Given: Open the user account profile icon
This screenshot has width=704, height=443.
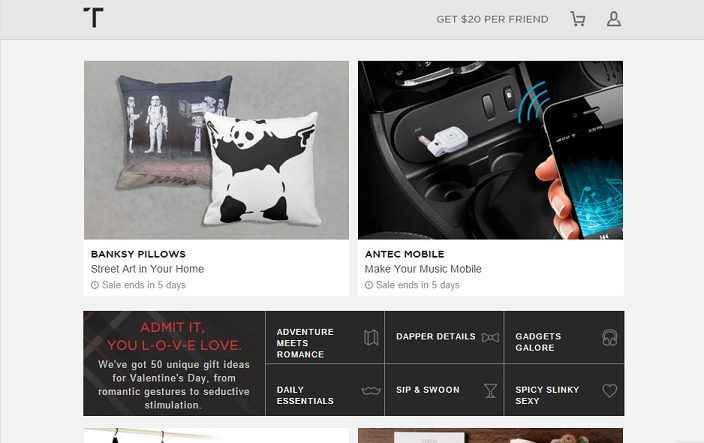Looking at the screenshot, I should click(x=614, y=19).
